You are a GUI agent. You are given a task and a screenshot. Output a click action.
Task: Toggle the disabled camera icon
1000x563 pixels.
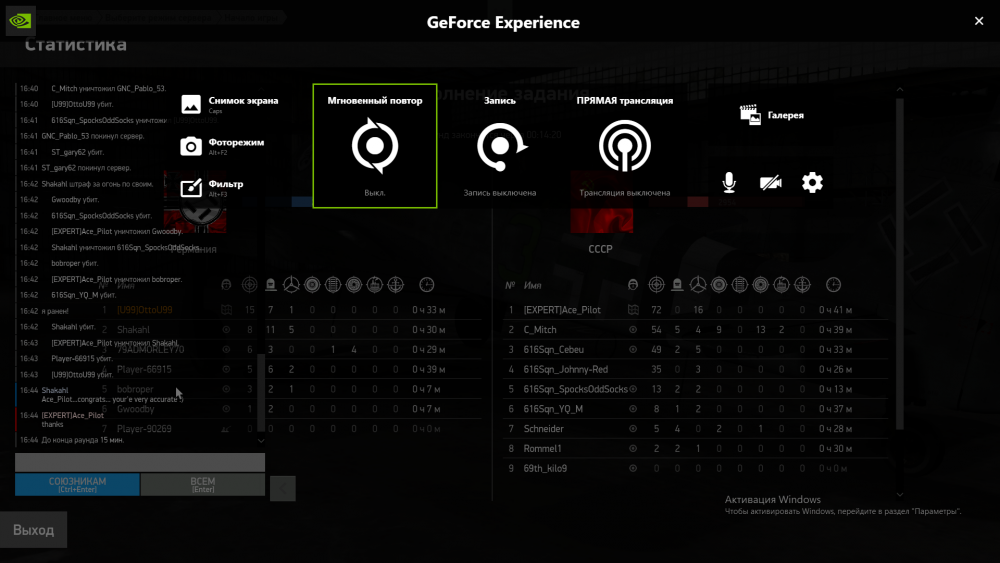[x=770, y=183]
